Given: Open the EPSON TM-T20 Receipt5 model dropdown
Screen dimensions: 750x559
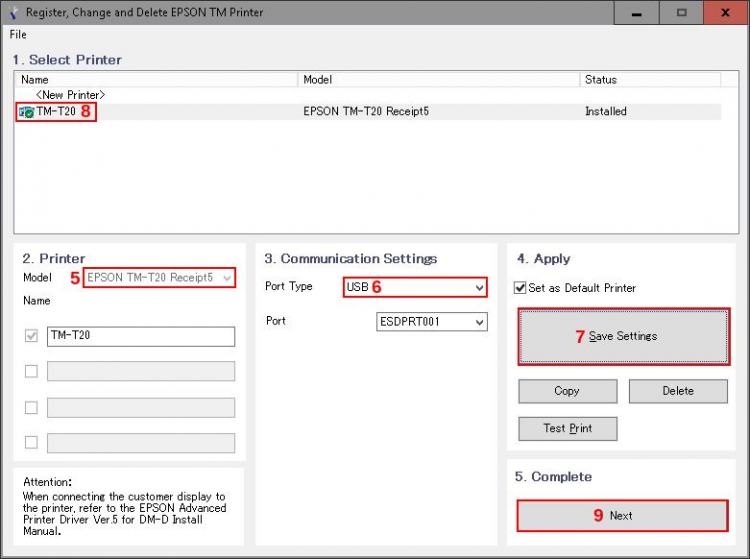Looking at the screenshot, I should (x=159, y=278).
